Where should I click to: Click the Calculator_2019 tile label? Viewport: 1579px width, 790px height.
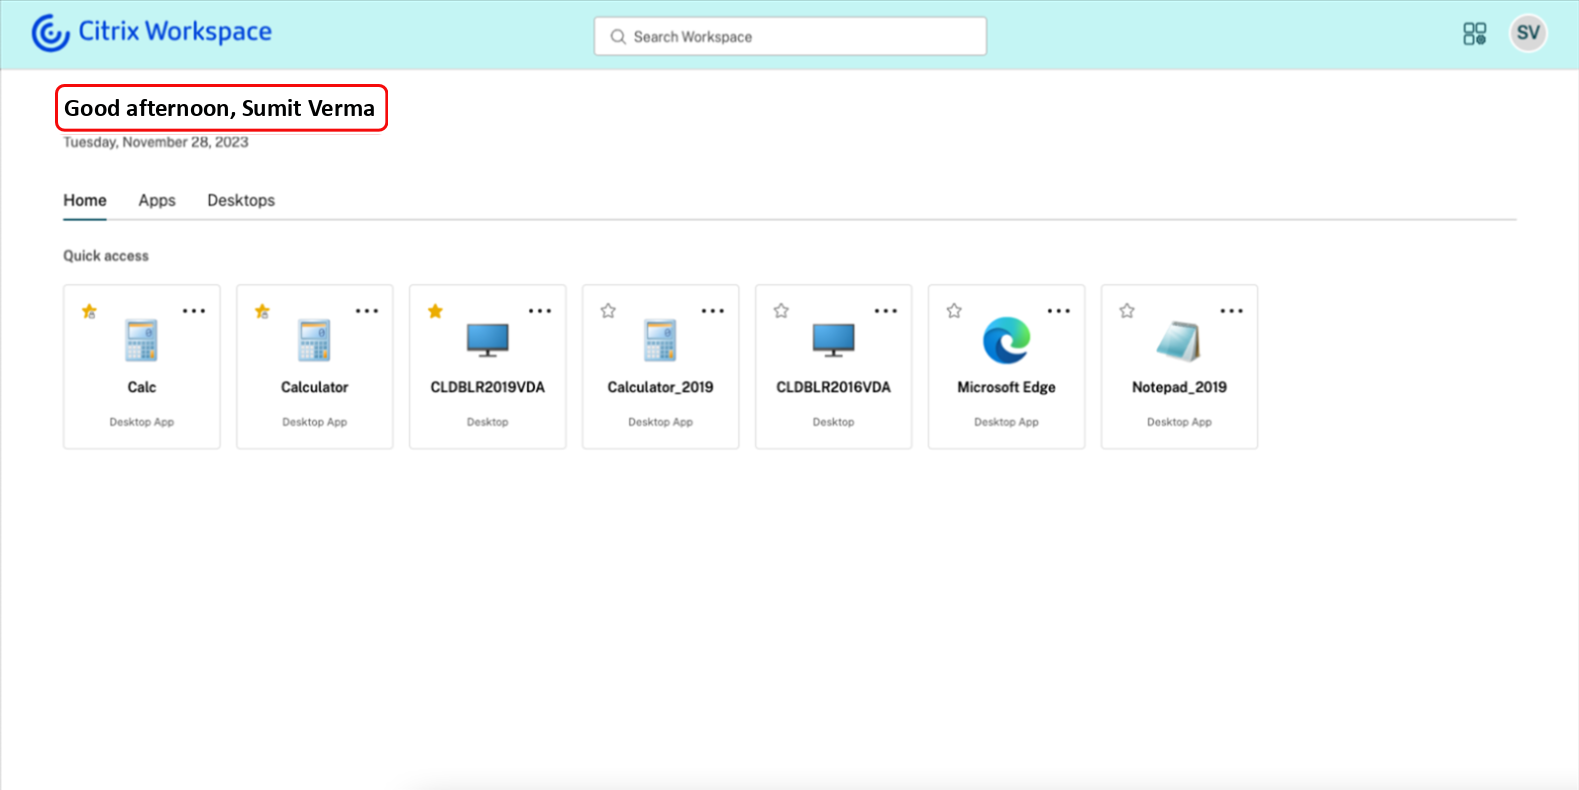(661, 387)
